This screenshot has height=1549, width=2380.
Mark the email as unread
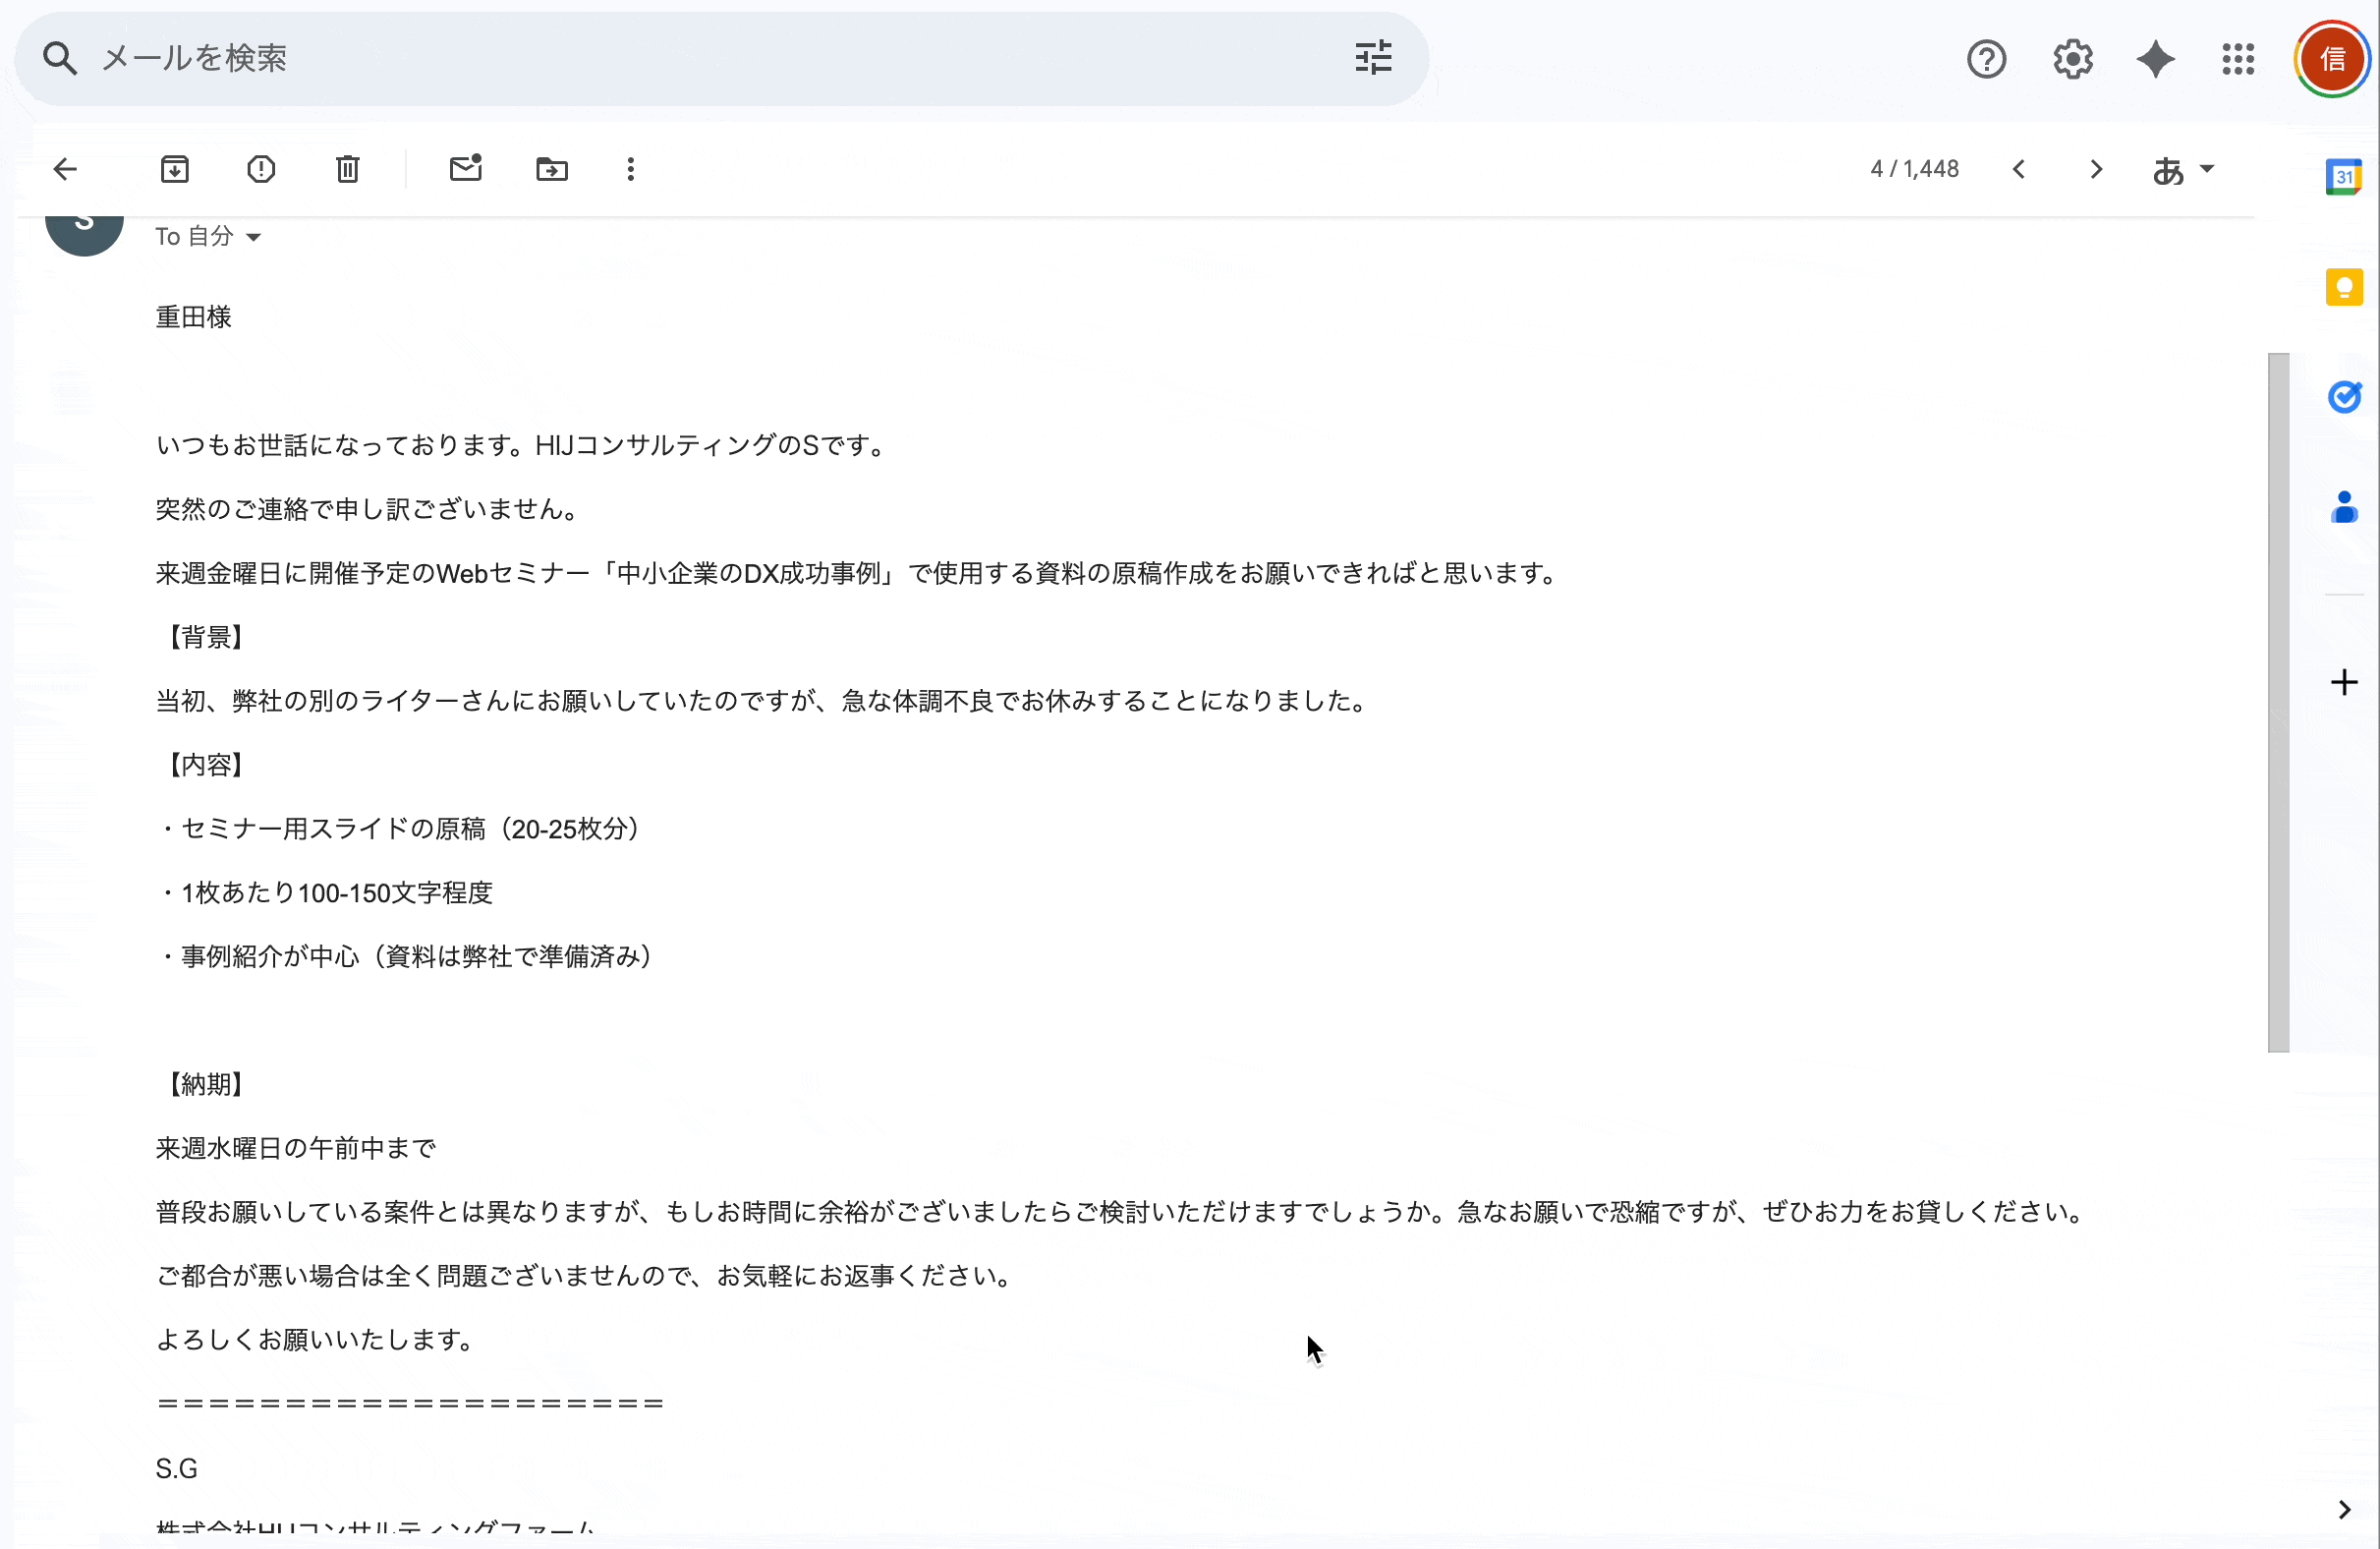point(466,169)
